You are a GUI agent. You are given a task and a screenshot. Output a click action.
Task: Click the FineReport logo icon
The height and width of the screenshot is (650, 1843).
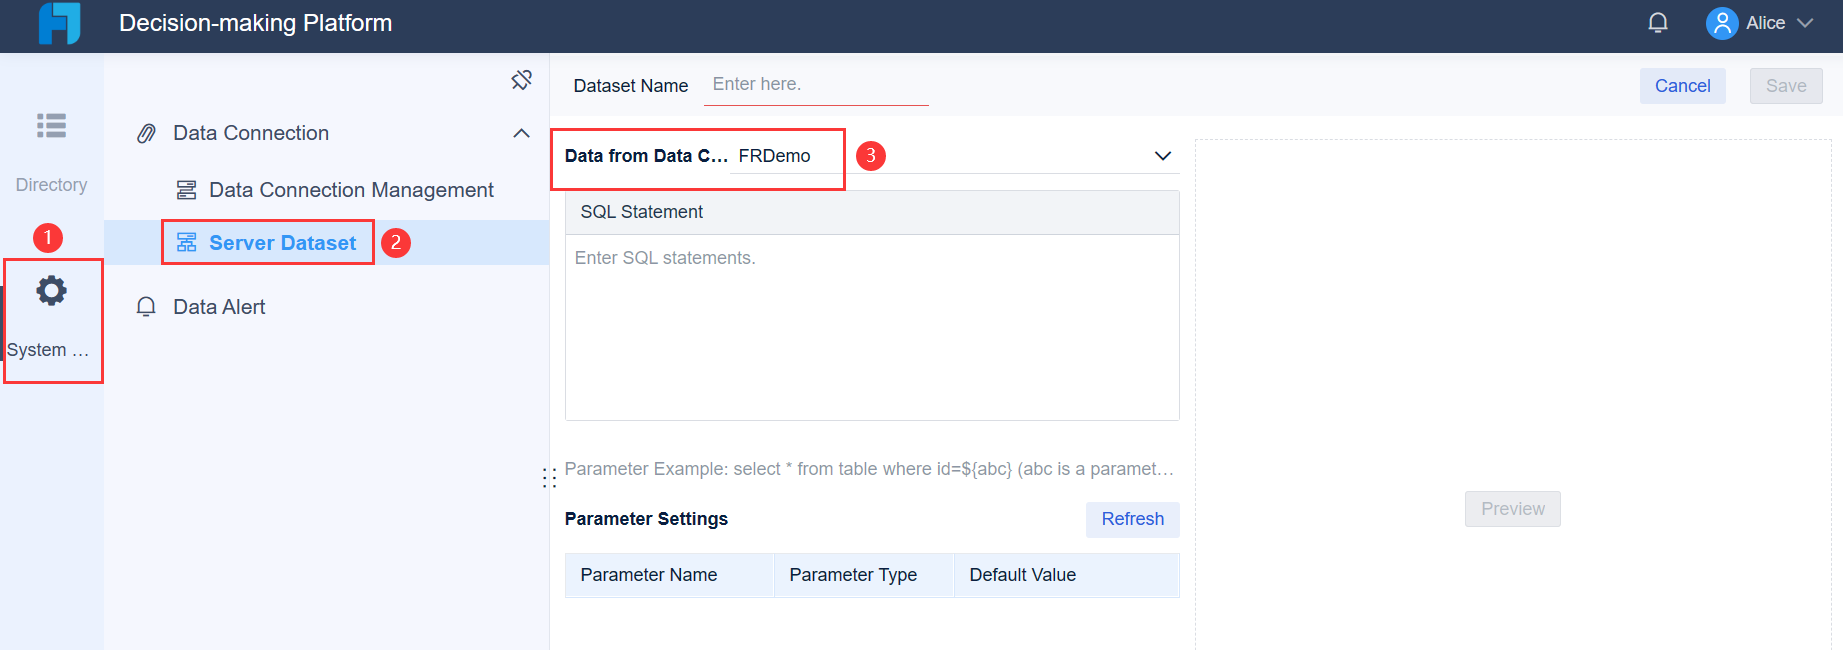pyautogui.click(x=59, y=23)
